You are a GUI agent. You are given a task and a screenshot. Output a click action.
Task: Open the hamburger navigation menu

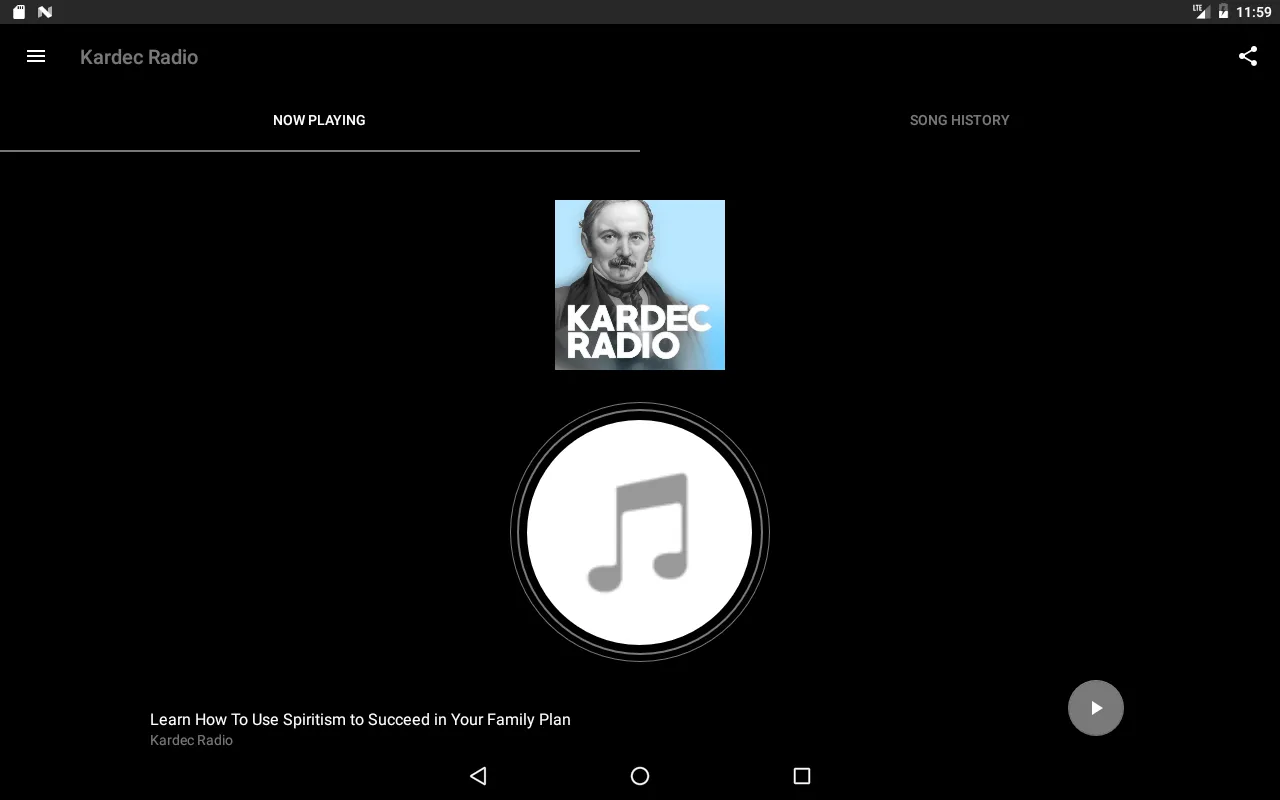coord(36,57)
